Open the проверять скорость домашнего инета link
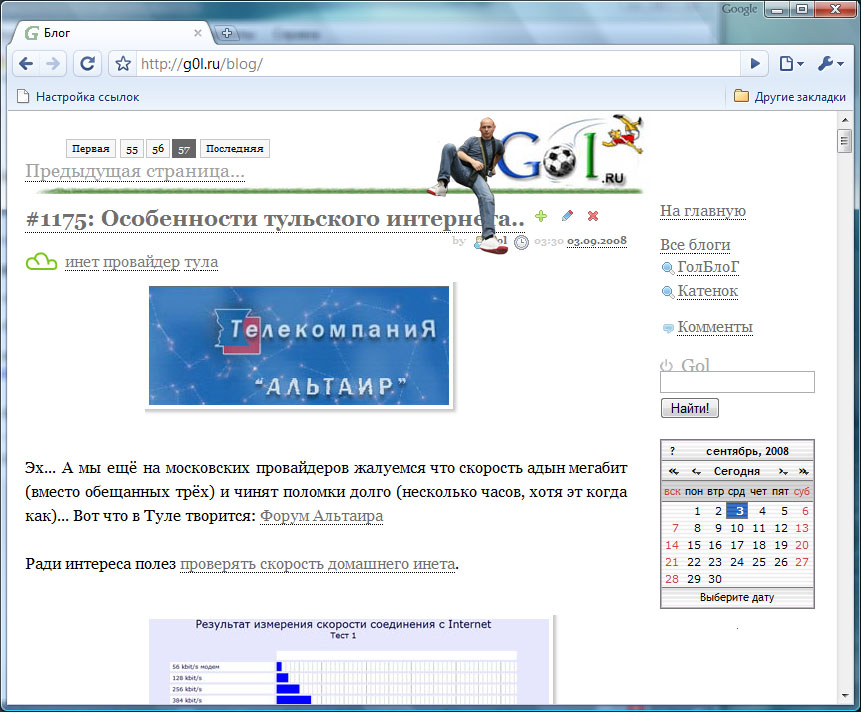Image resolution: width=861 pixels, height=712 pixels. click(318, 564)
